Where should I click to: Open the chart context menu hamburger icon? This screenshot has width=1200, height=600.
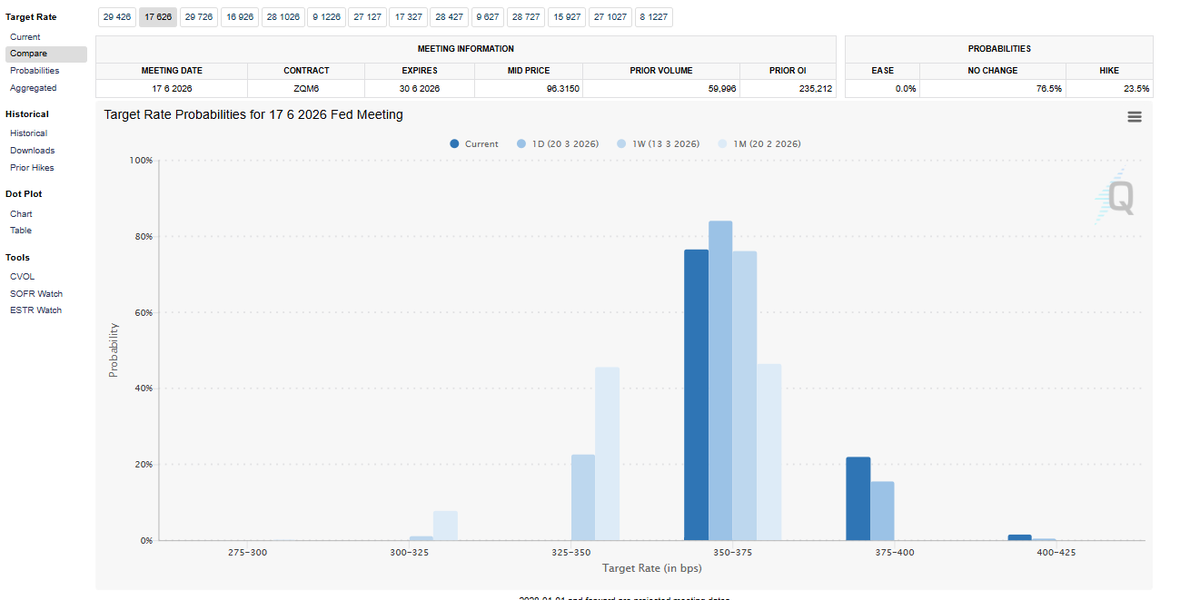(x=1134, y=117)
